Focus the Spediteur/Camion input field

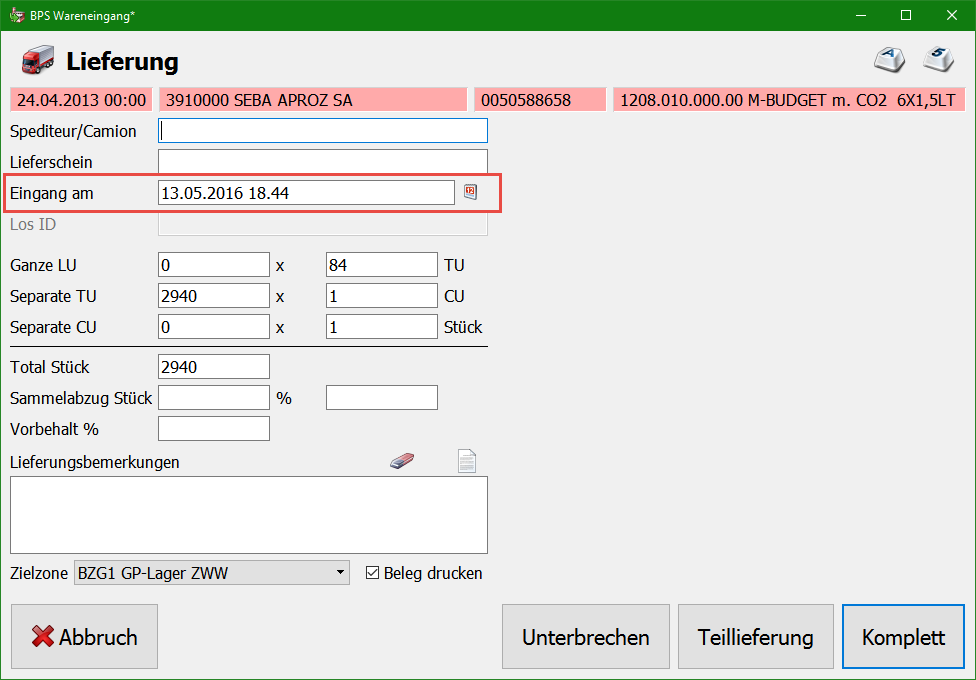click(x=322, y=131)
